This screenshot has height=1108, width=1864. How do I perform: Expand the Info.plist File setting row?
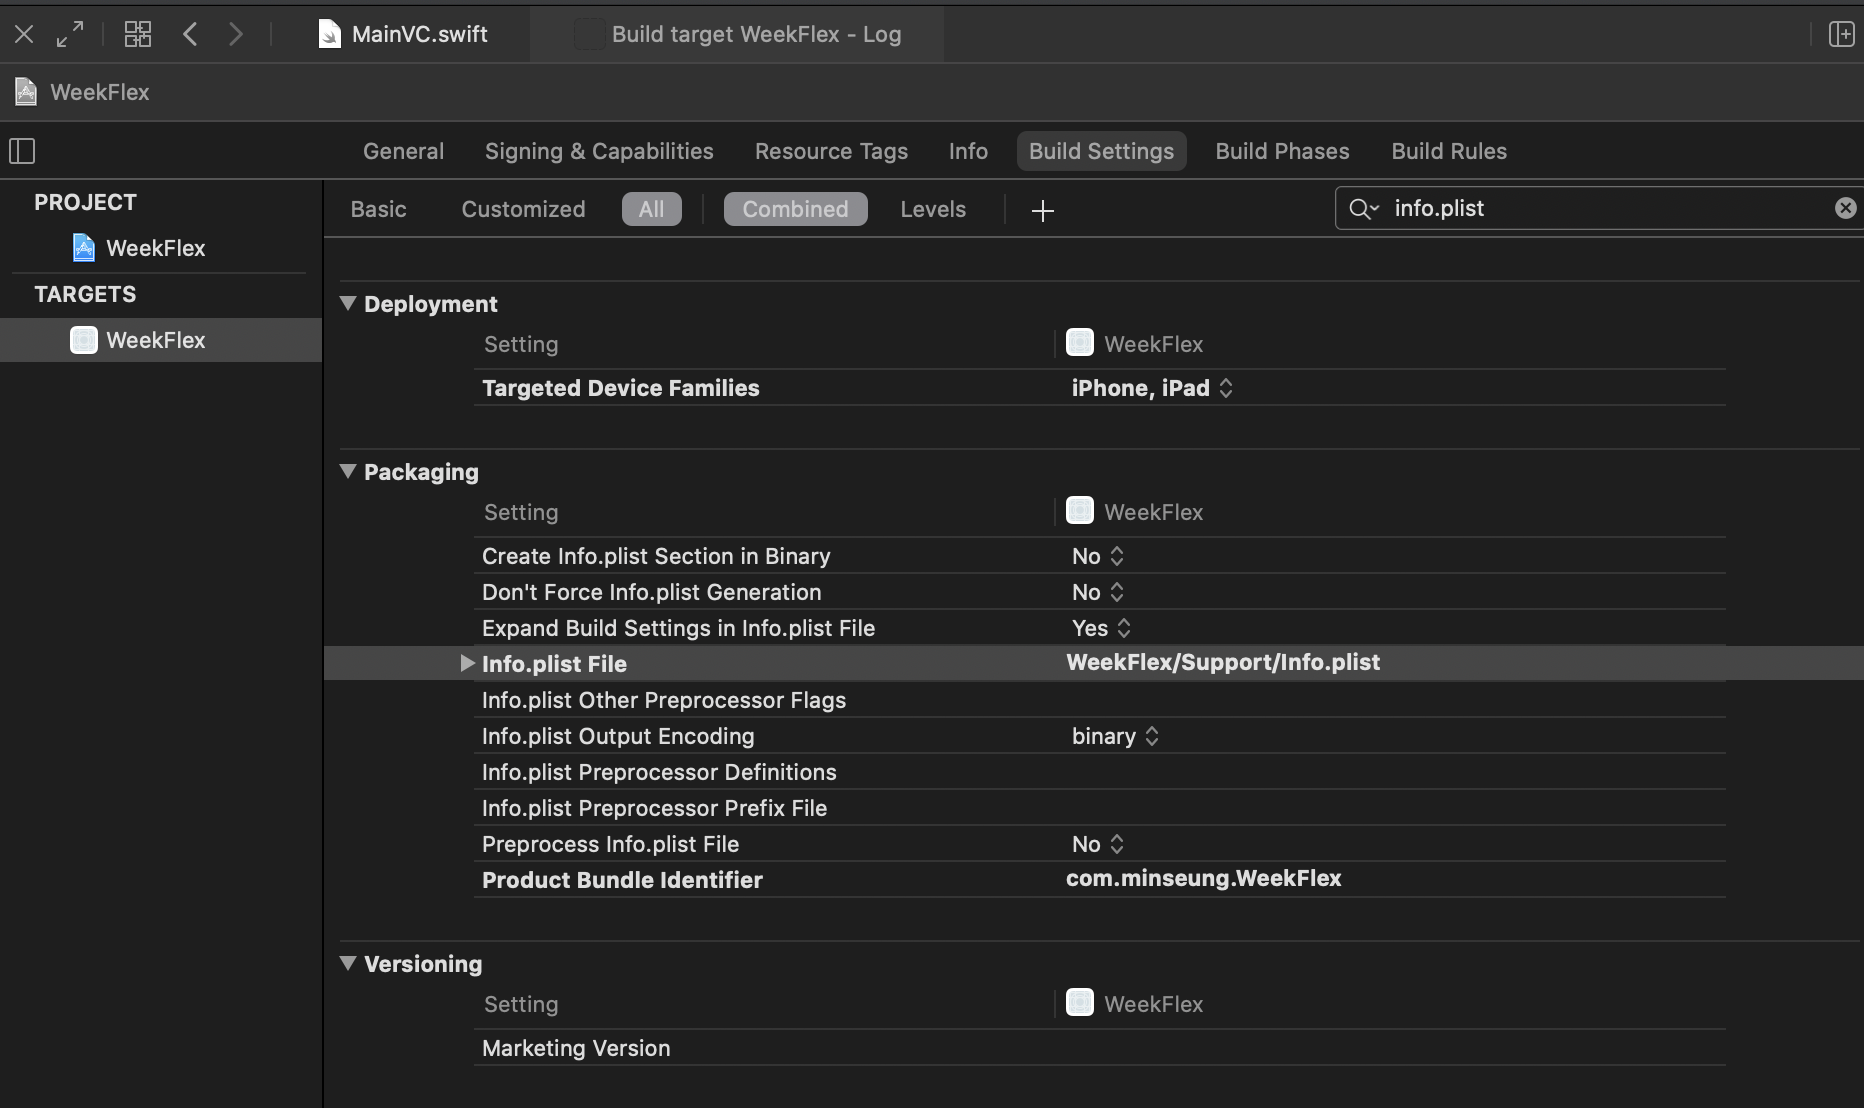click(x=466, y=663)
